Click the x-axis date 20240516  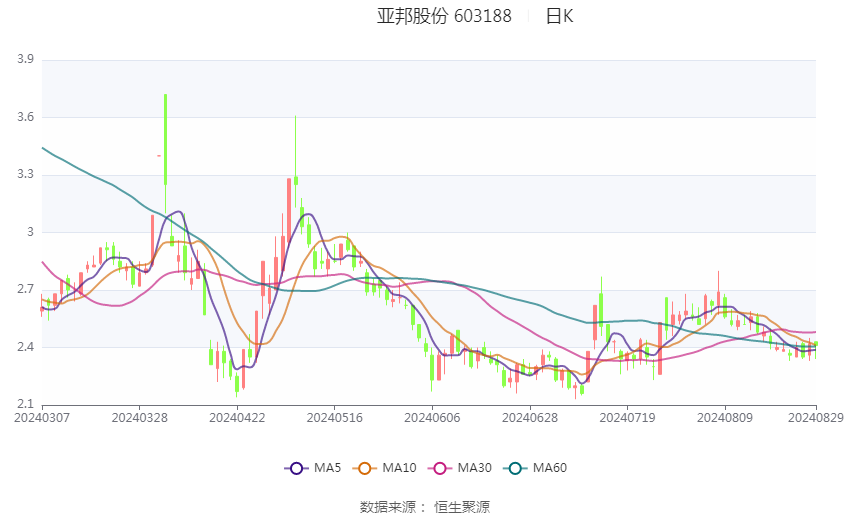click(x=334, y=418)
